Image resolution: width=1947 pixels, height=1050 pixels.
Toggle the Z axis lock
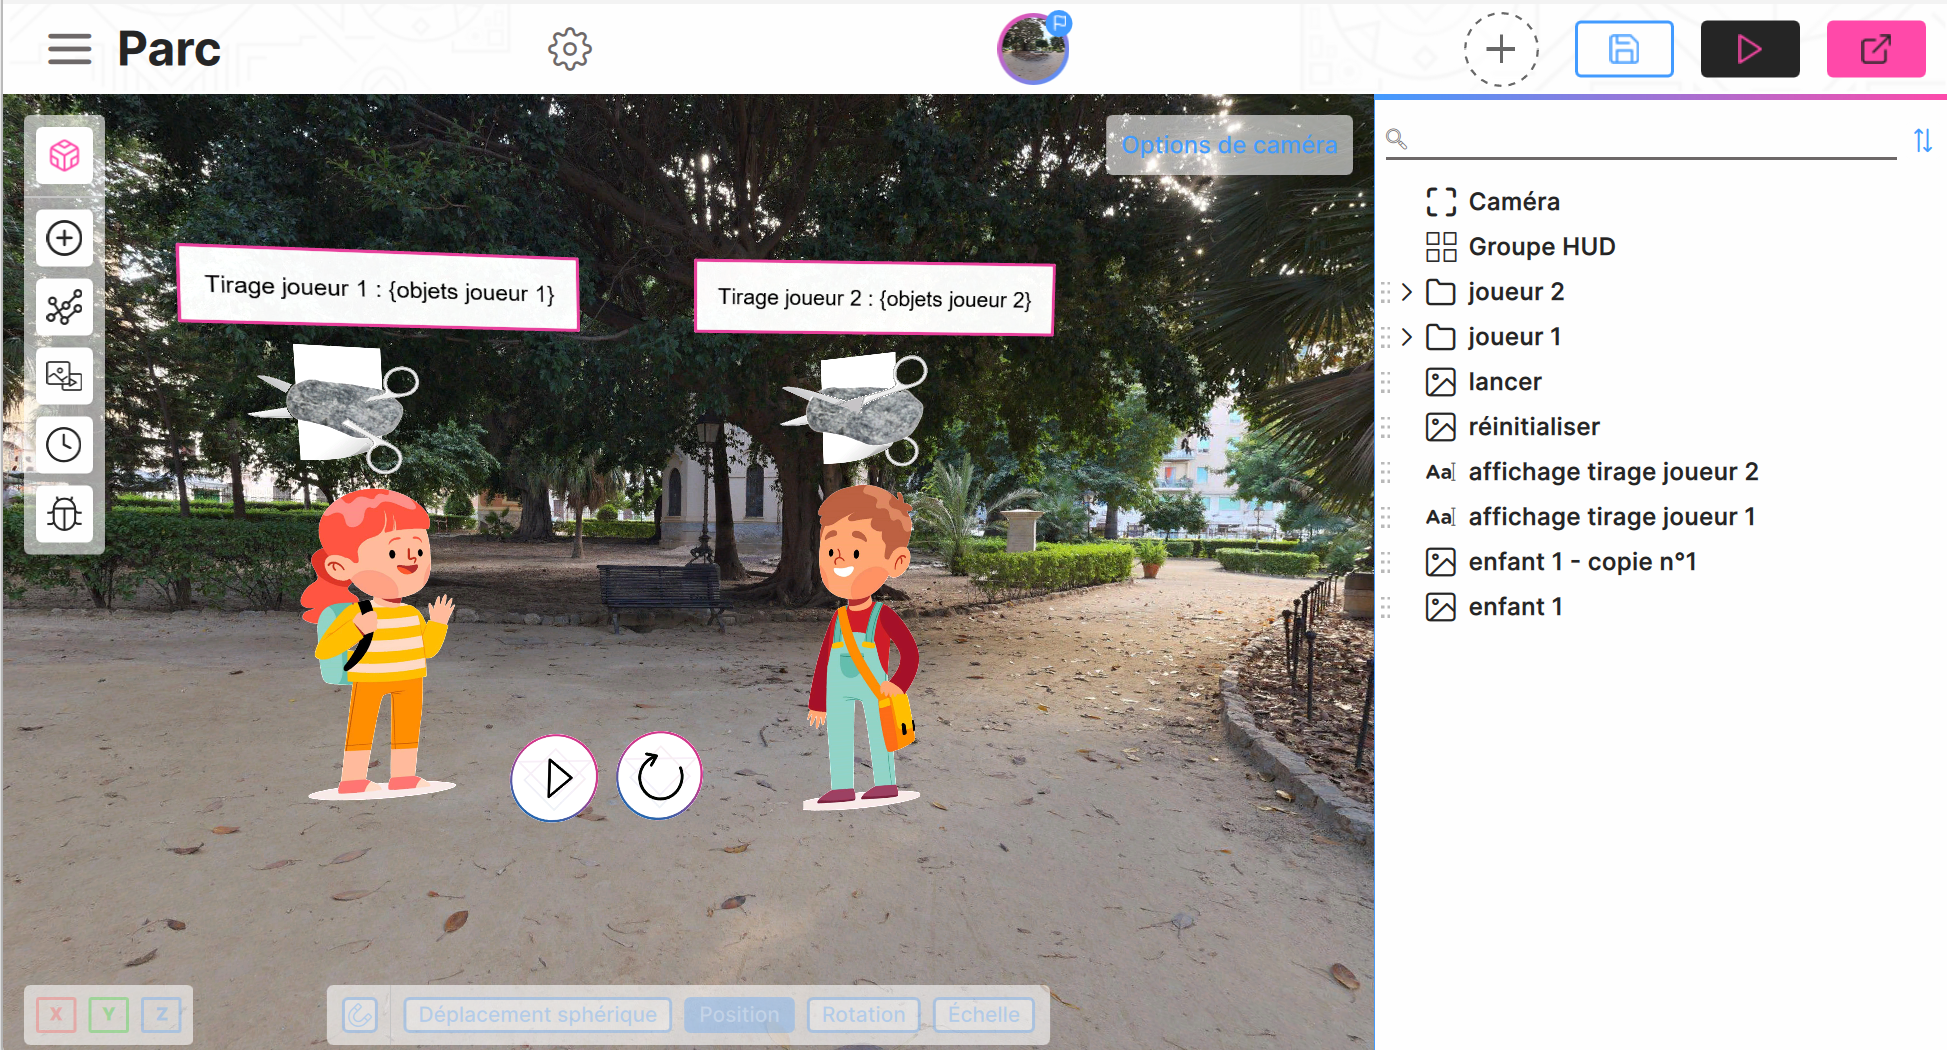(161, 1015)
